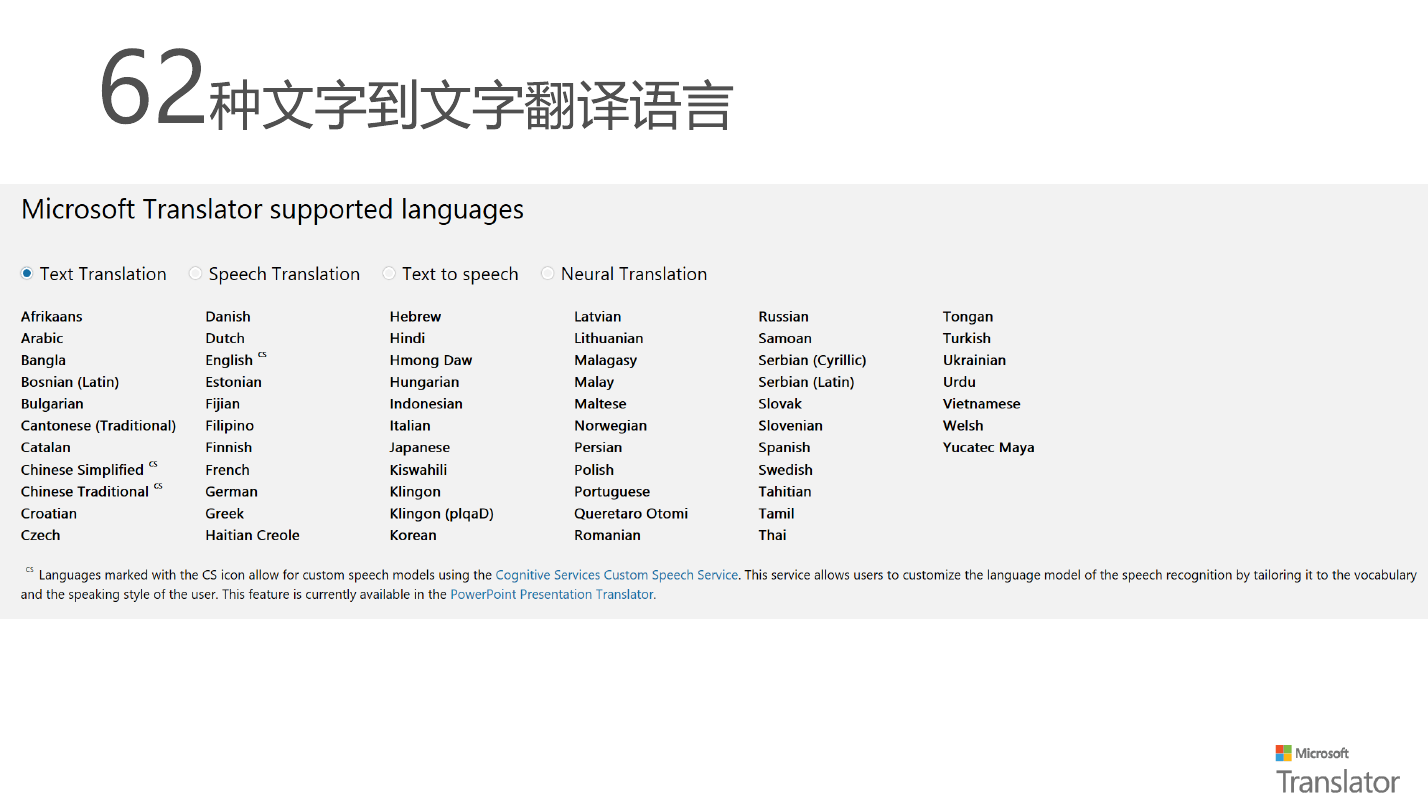Click the Czech entry
1428x804 pixels.
(x=41, y=536)
